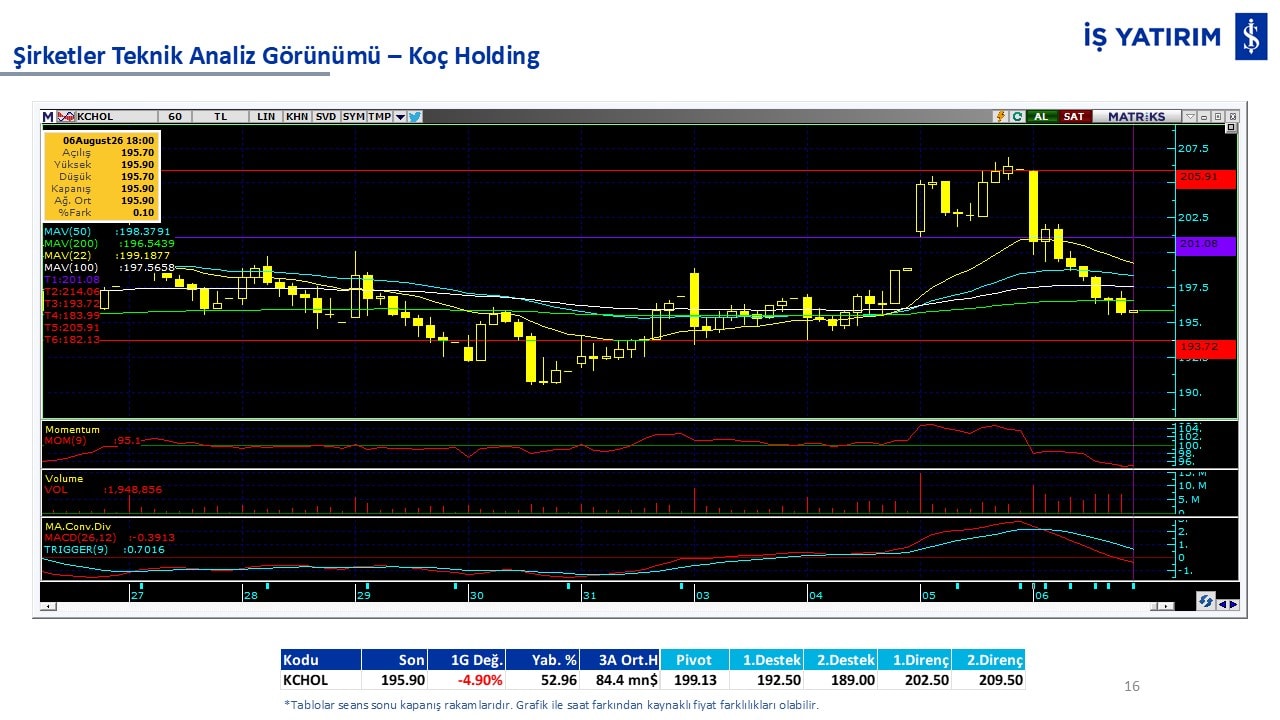Click the 1.Destek column header

(x=766, y=660)
